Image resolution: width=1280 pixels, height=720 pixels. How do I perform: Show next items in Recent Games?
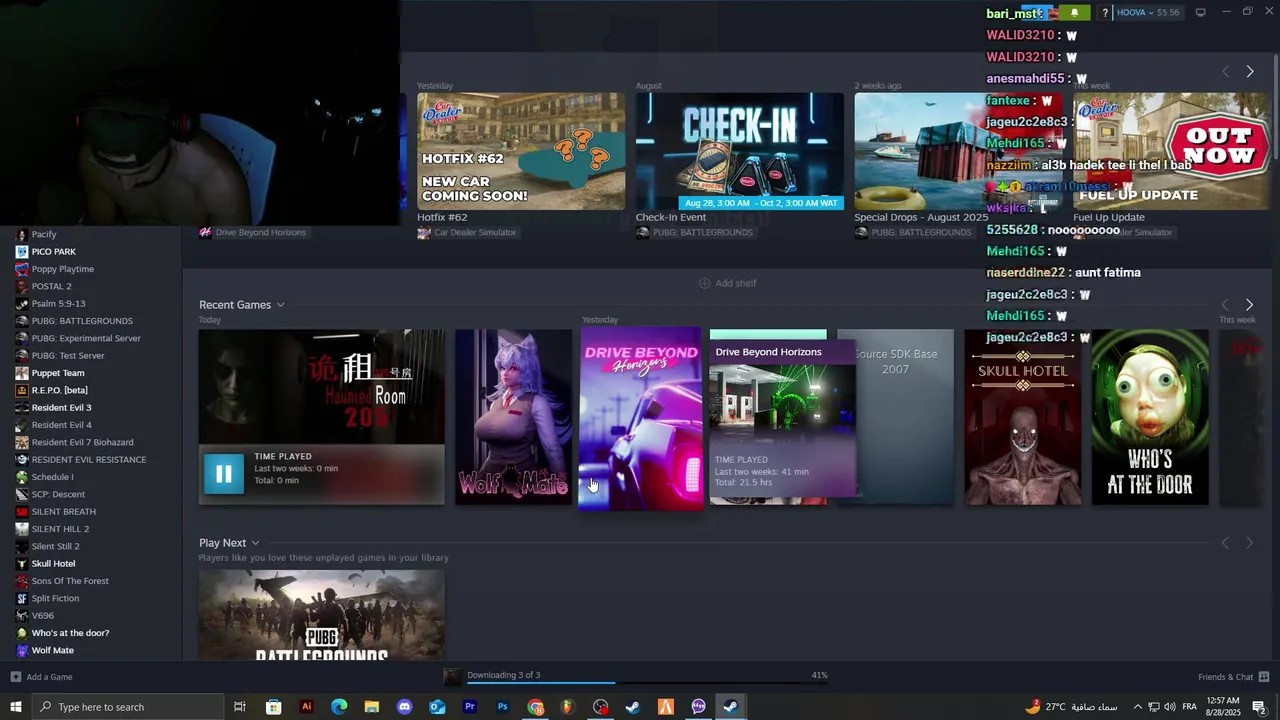pos(1249,305)
